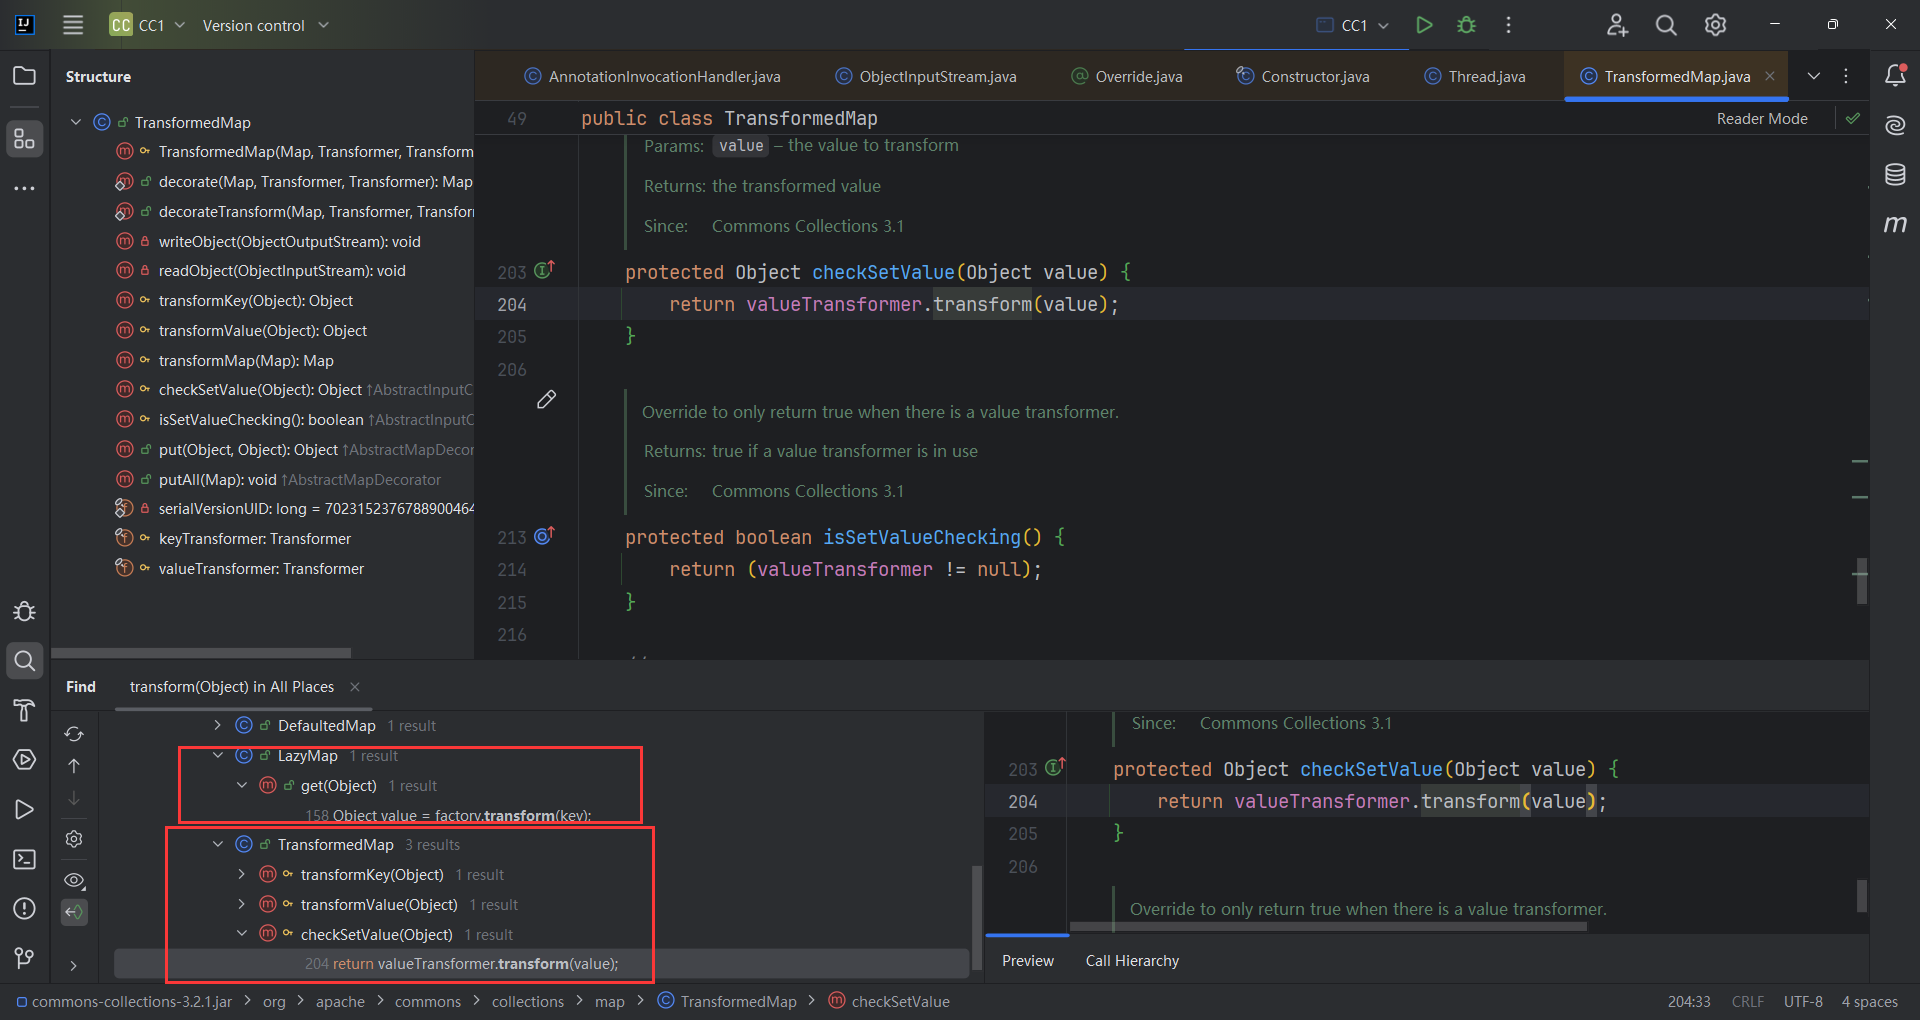Switch to Constructor.java tab
The height and width of the screenshot is (1020, 1920).
pos(1303,76)
